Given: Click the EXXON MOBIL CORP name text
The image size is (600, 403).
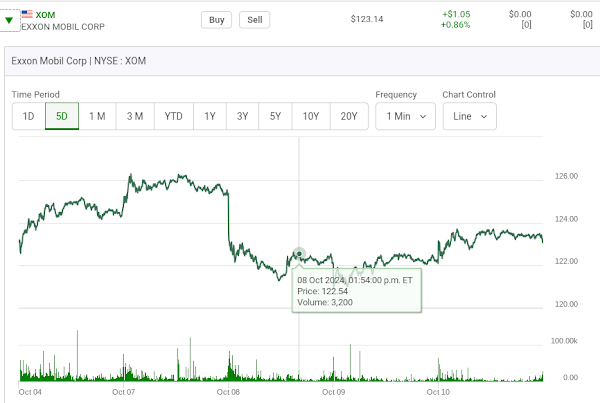Looking at the screenshot, I should [x=63, y=27].
